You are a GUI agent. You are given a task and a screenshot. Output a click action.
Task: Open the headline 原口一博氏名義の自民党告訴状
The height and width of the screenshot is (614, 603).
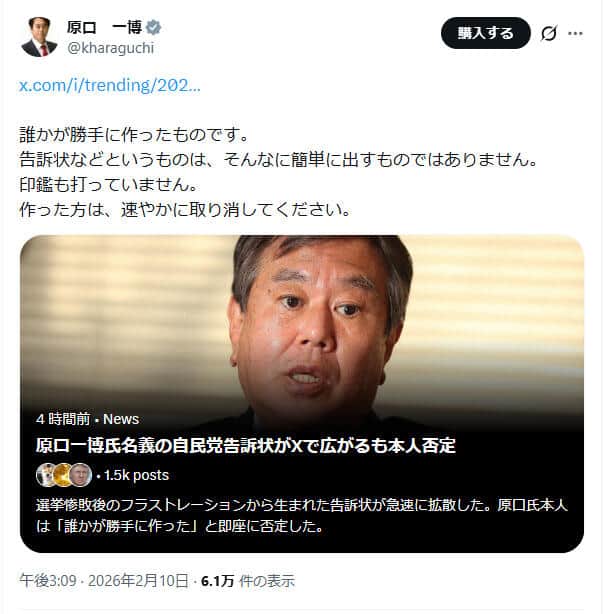246,446
